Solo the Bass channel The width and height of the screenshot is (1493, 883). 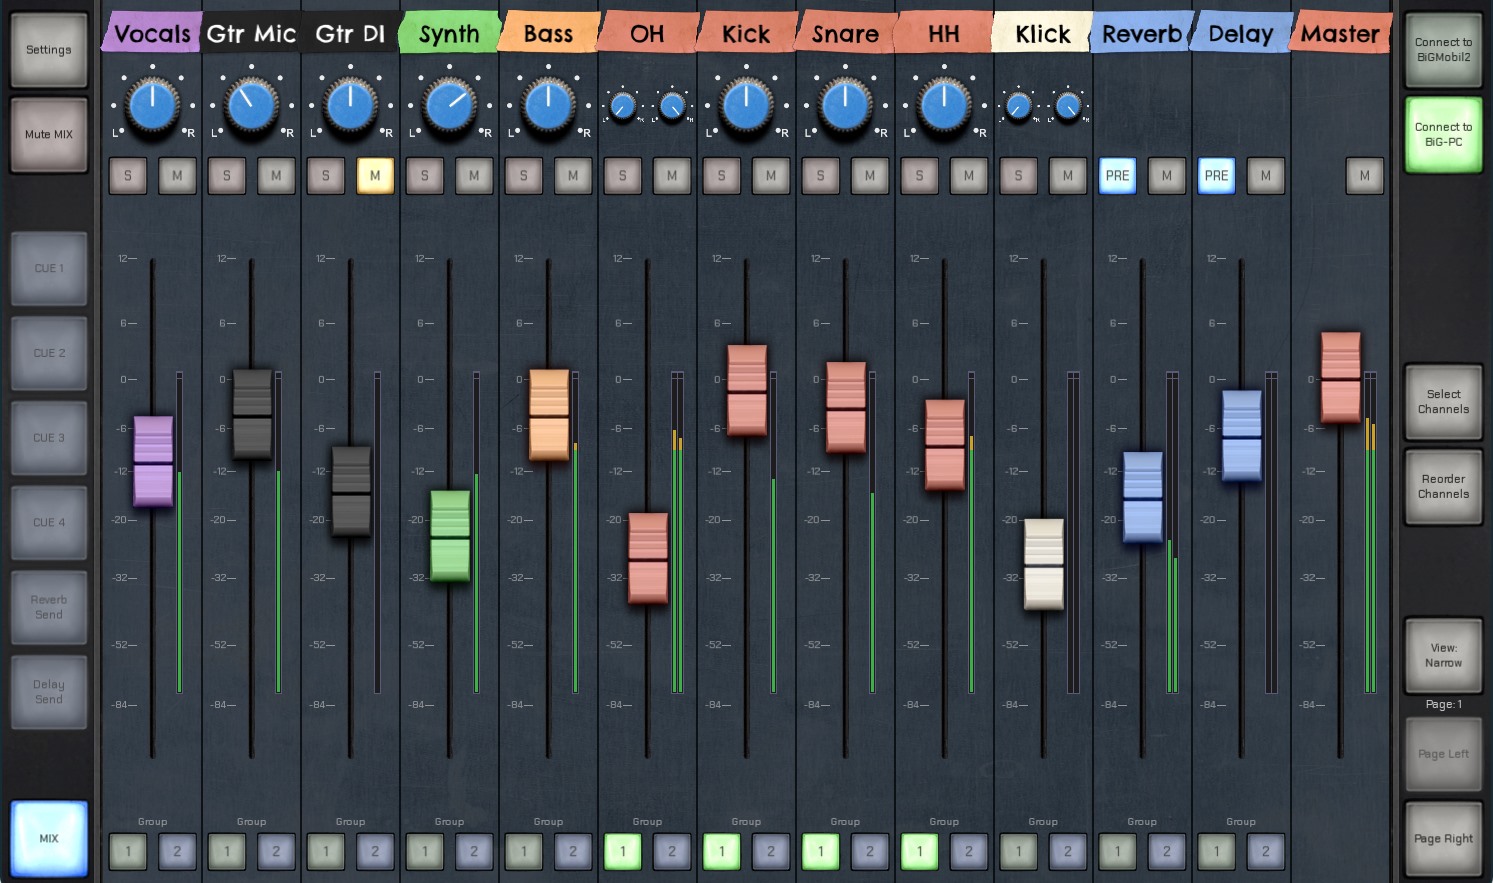pos(523,176)
